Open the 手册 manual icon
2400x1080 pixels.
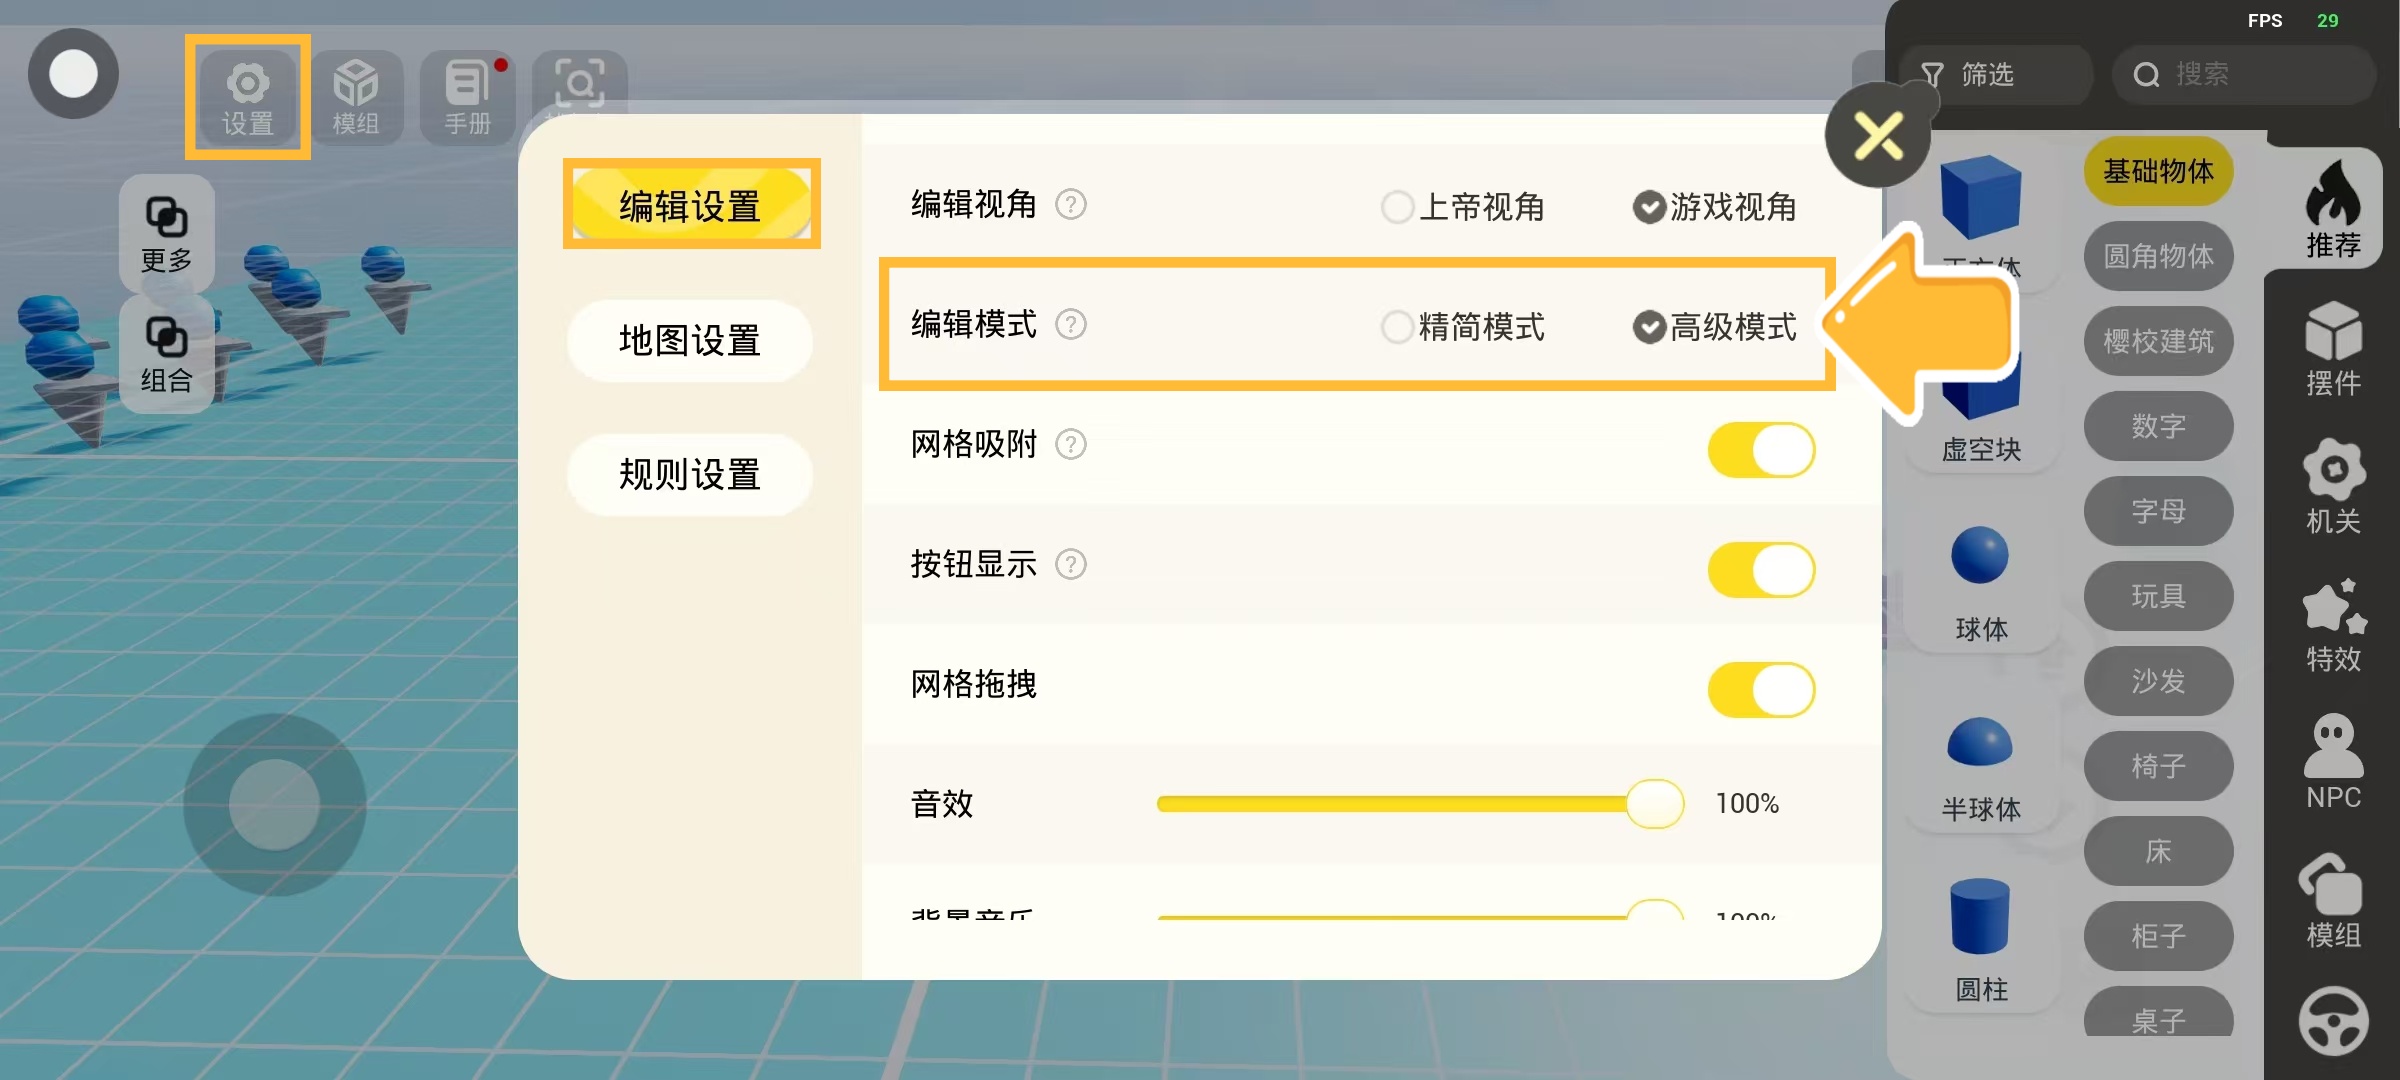(467, 97)
